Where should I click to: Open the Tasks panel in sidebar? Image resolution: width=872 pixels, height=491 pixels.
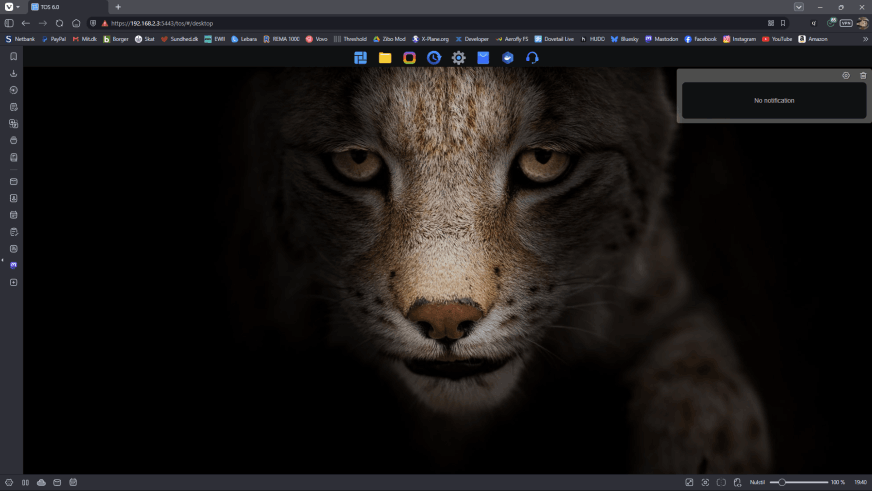coord(13,232)
